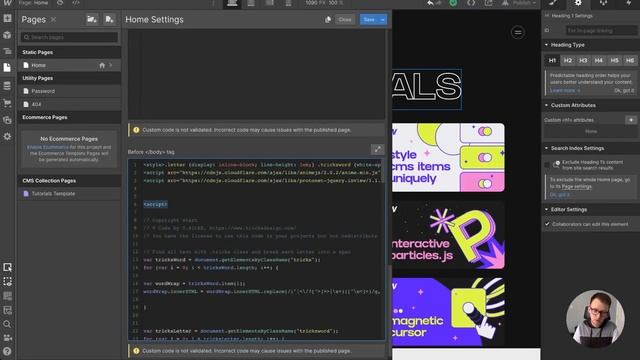Image resolution: width=640 pixels, height=360 pixels.
Task: Switch to the Interactions lightning tab
Action: pyautogui.click(x=629, y=3)
